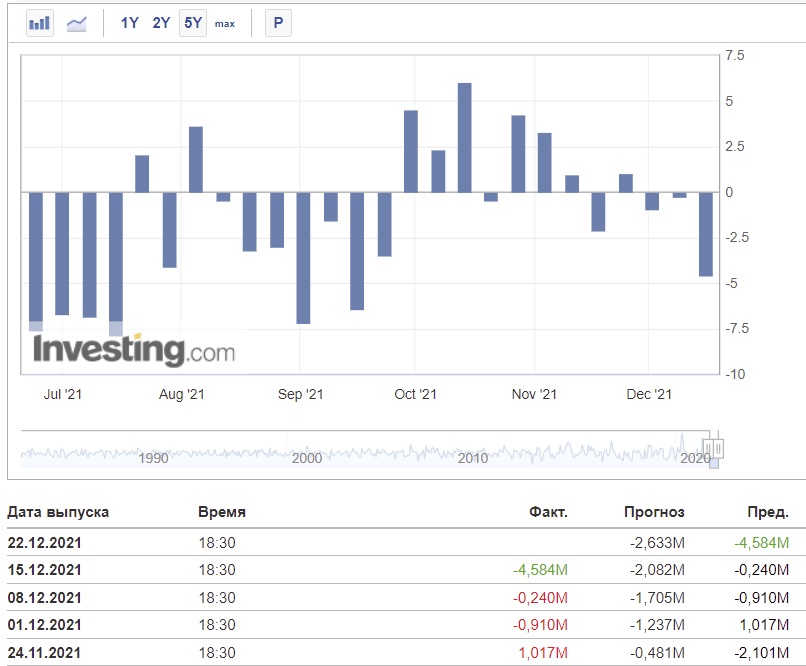The image size is (806, 666).
Task: Click the 1990 area in navigator timeline
Action: coord(153,457)
